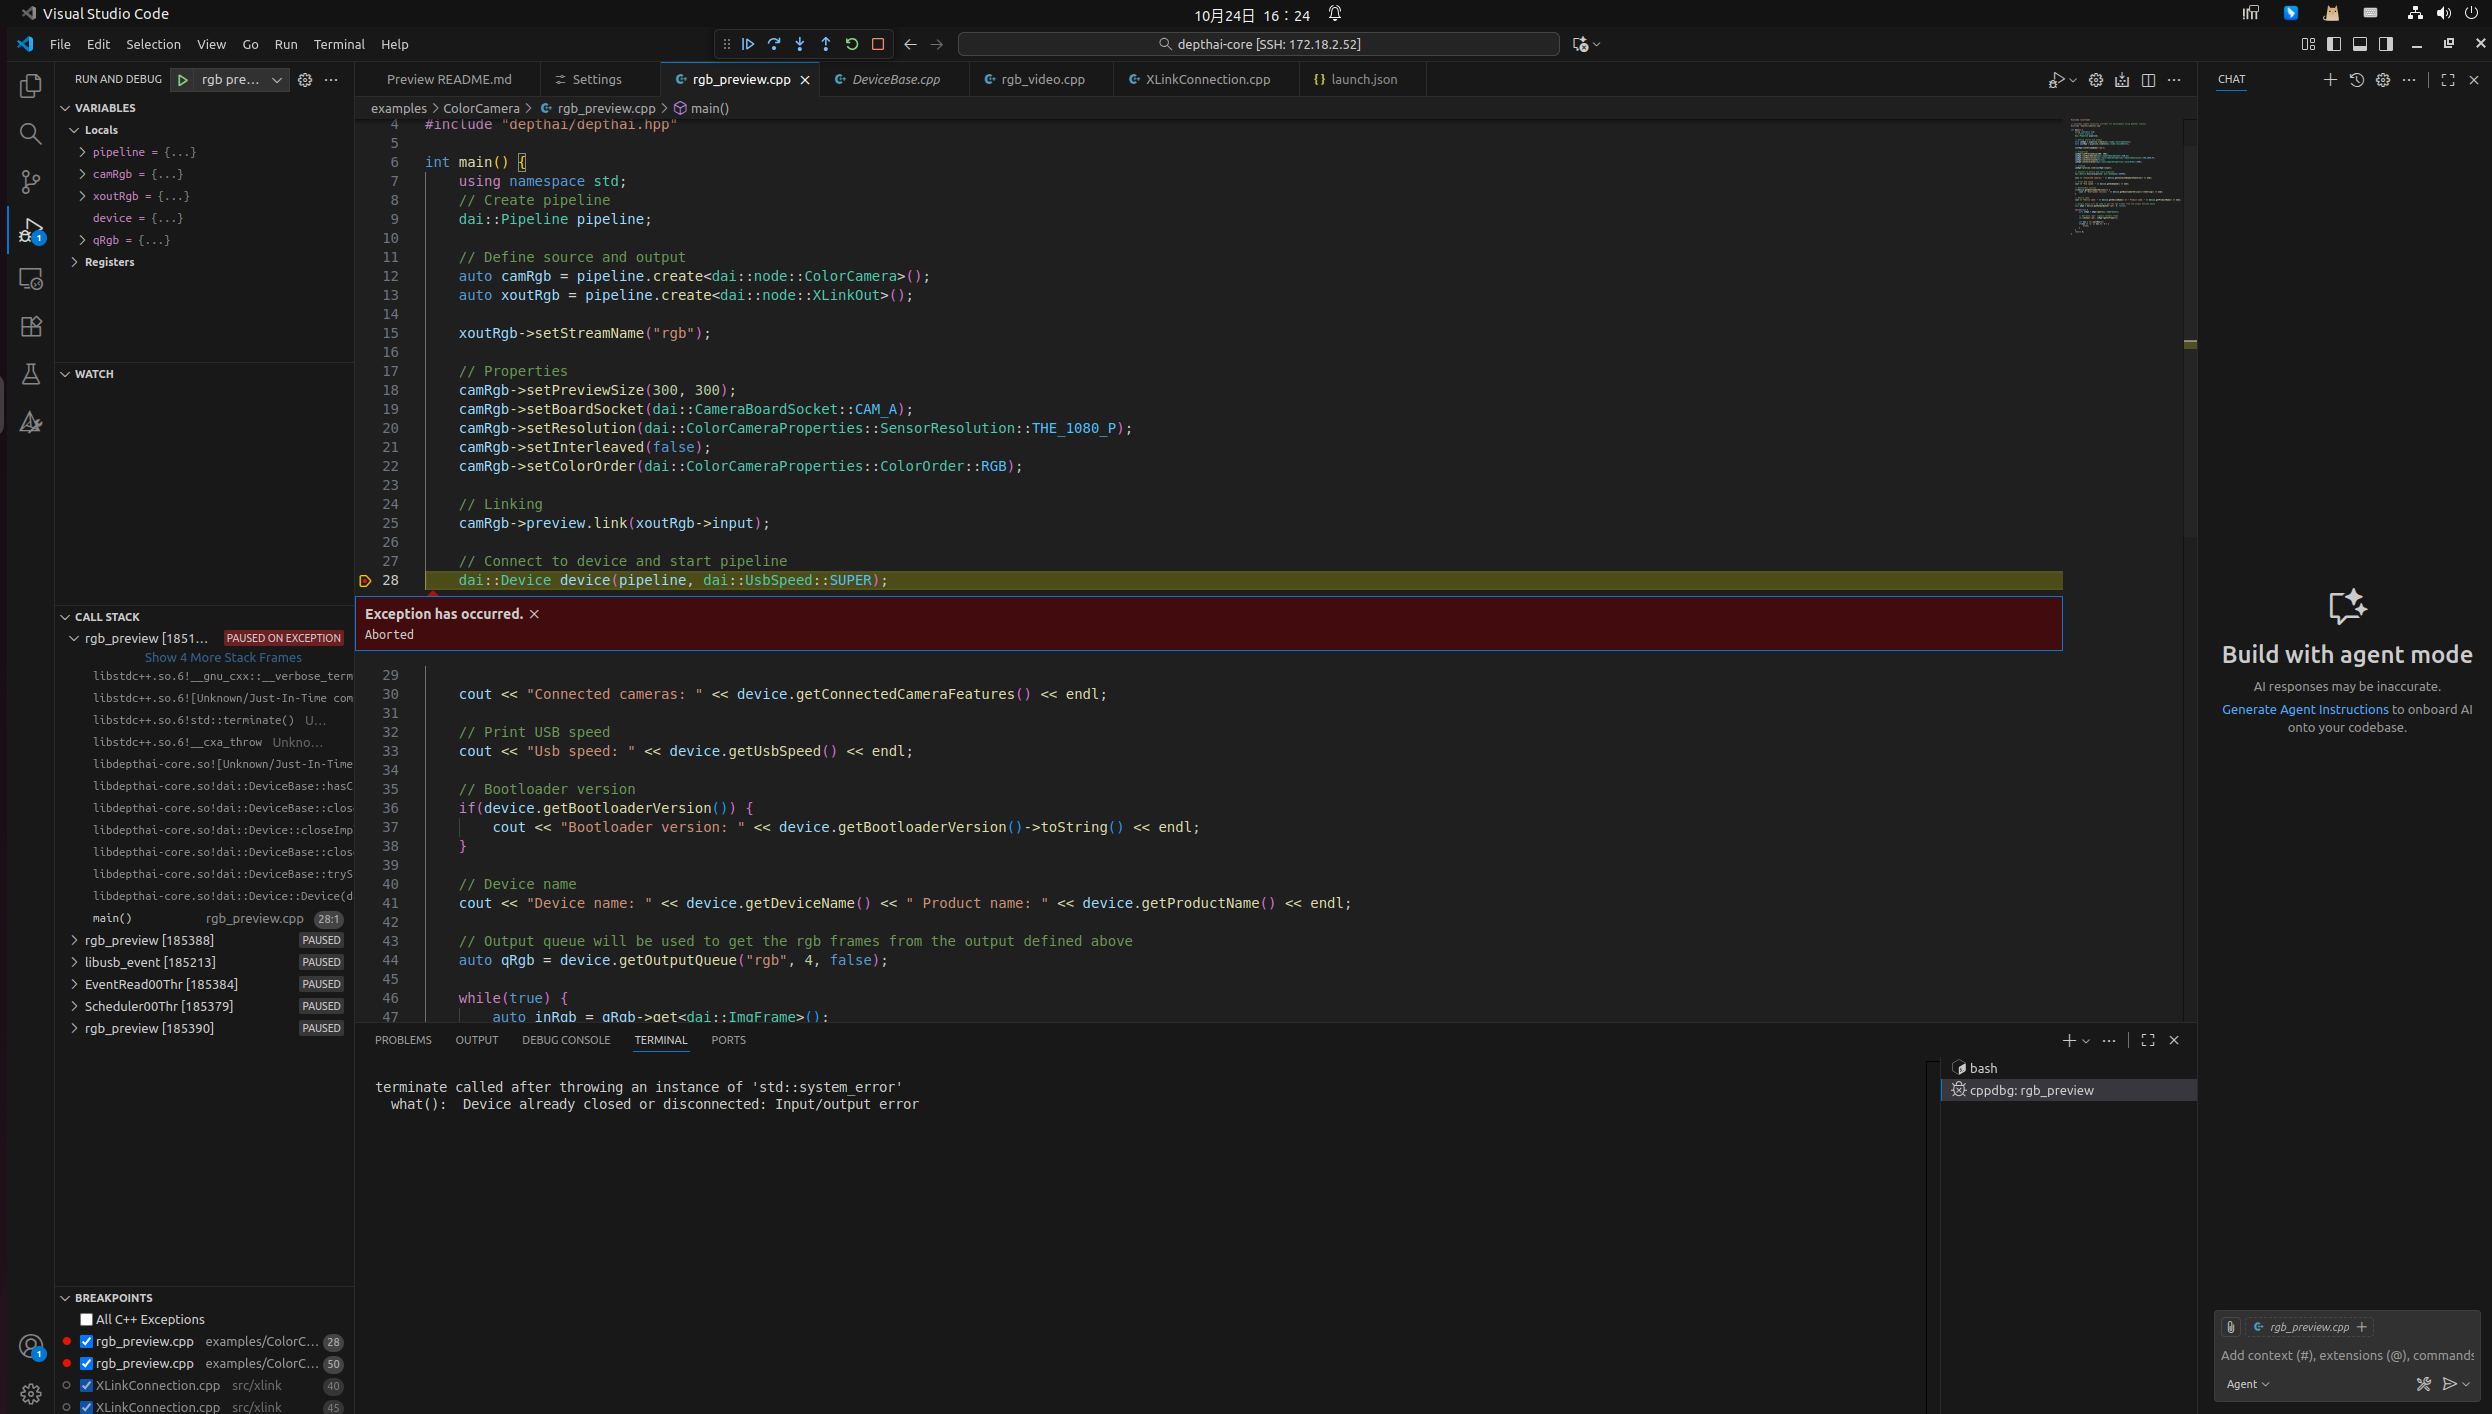Switch to the DeviceBase.cpp tab
Viewport: 2492px width, 1414px height.
(x=895, y=80)
